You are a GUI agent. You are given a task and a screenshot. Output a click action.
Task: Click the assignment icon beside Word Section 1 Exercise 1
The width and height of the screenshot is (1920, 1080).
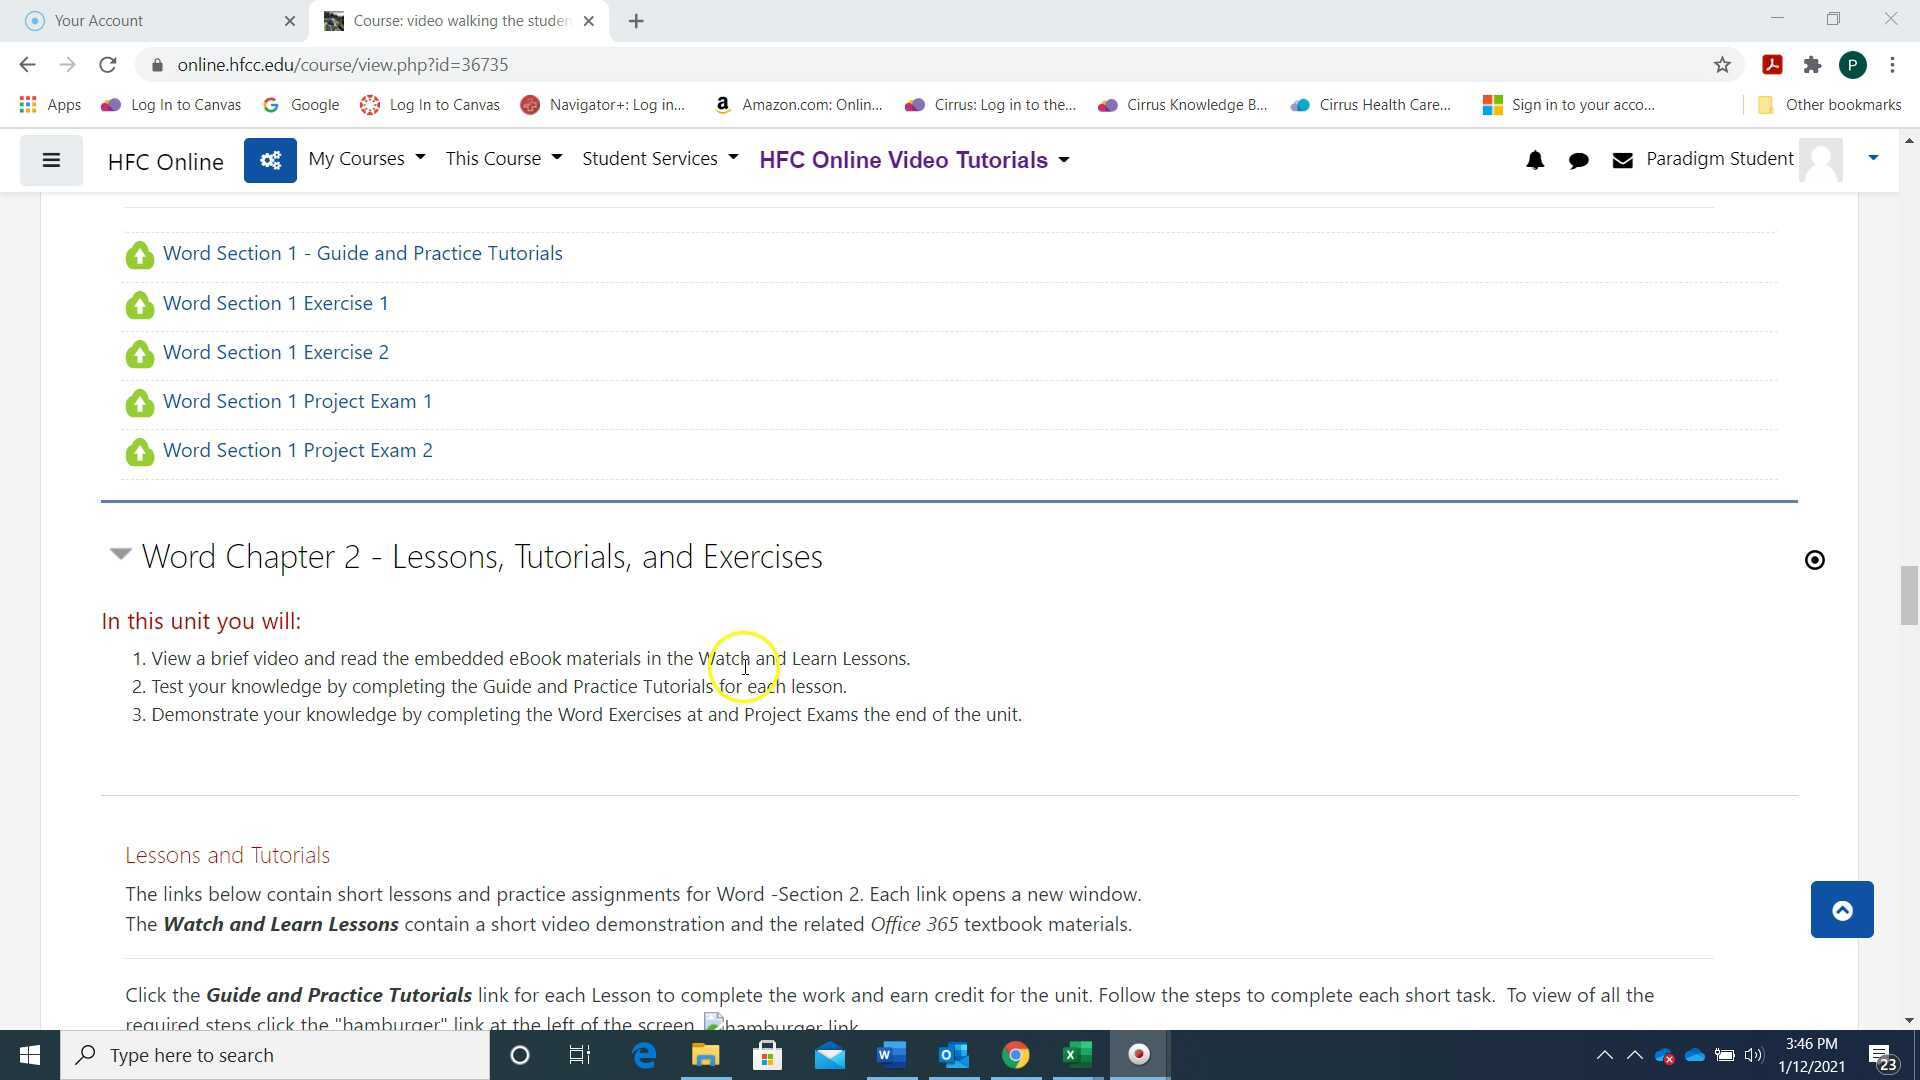[140, 304]
